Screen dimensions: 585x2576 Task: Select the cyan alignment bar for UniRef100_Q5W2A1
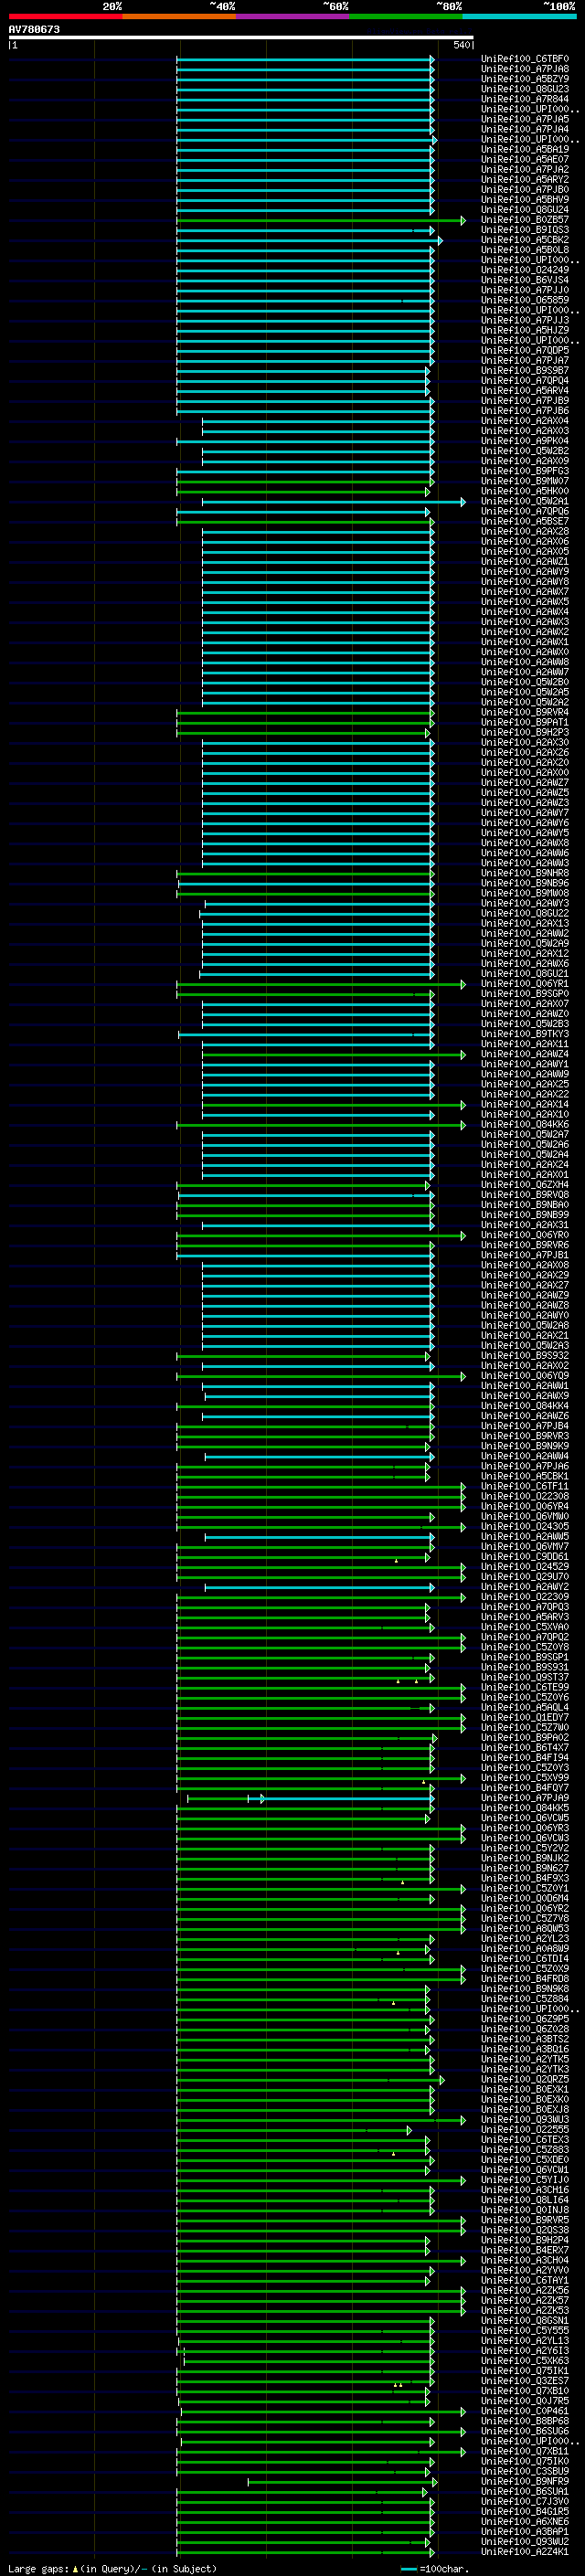[334, 502]
